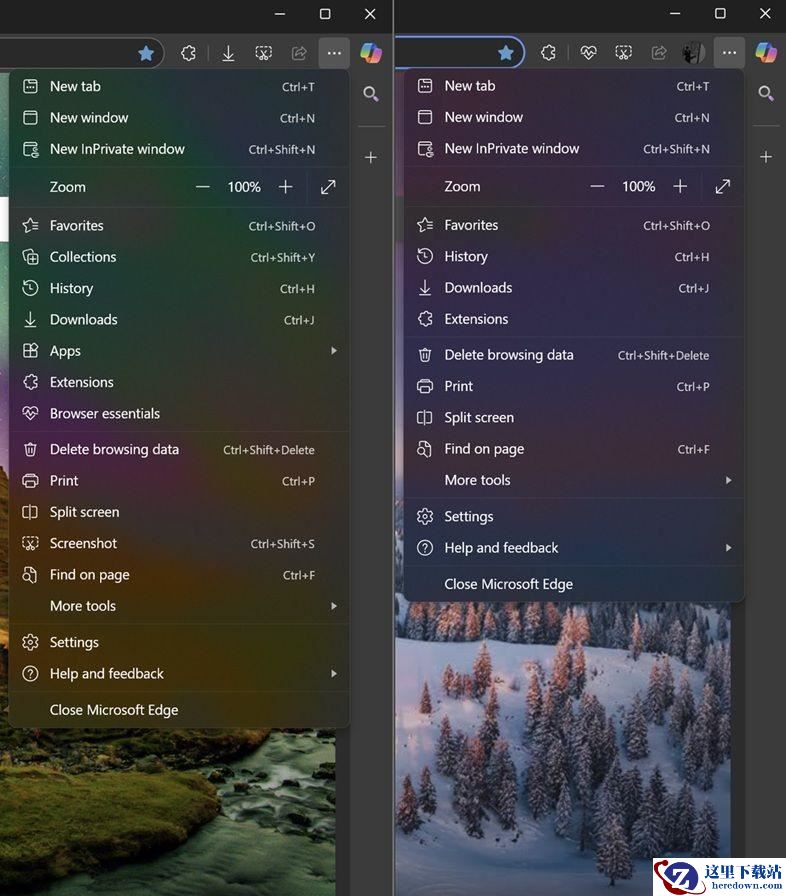The image size is (786, 896).
Task: Open Browser essentials in left menu
Action: point(179,414)
